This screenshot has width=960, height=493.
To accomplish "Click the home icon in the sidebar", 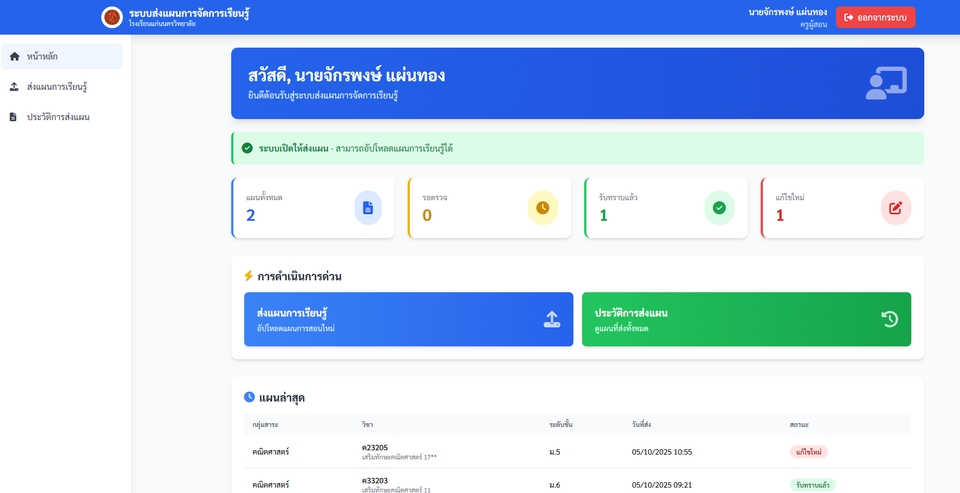I will coord(14,56).
